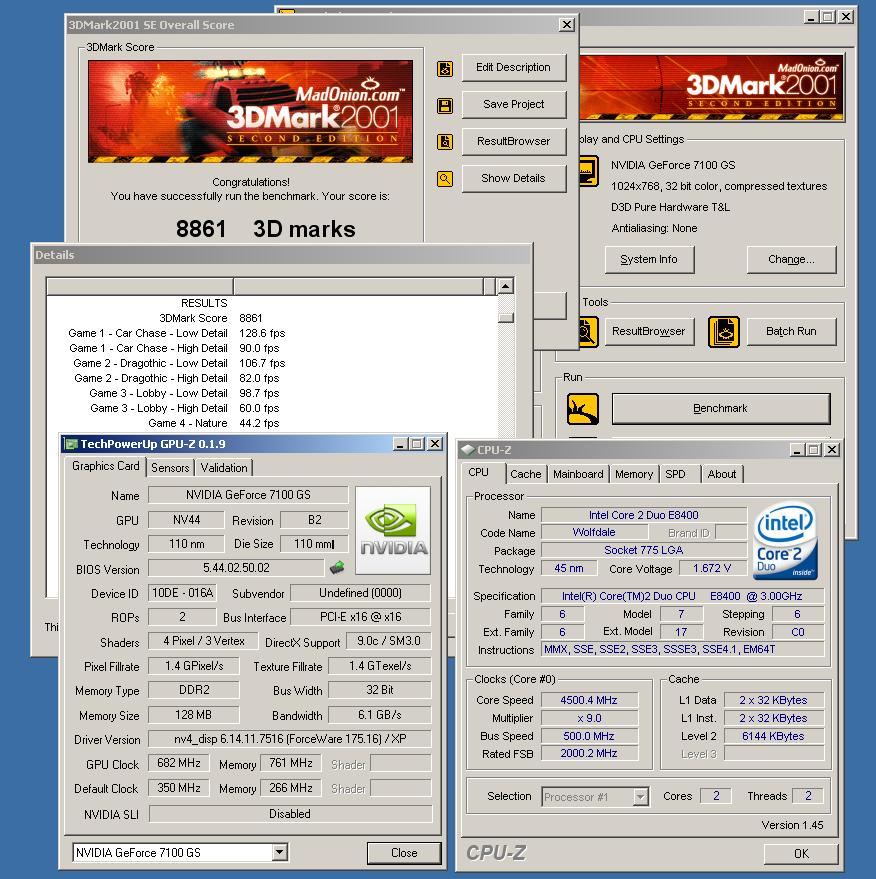Open ResultBrowser under Tools section
Screen dimensions: 876x879
tap(649, 332)
